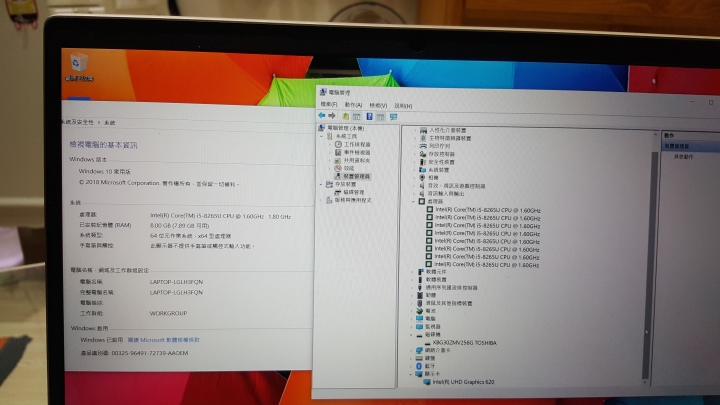The image size is (720, 405).
Task: Expand the 服務與應用程式 tree node
Action: pos(321,200)
